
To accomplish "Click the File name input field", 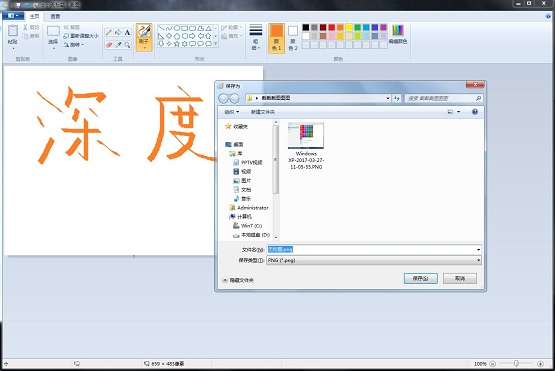I will tap(374, 250).
